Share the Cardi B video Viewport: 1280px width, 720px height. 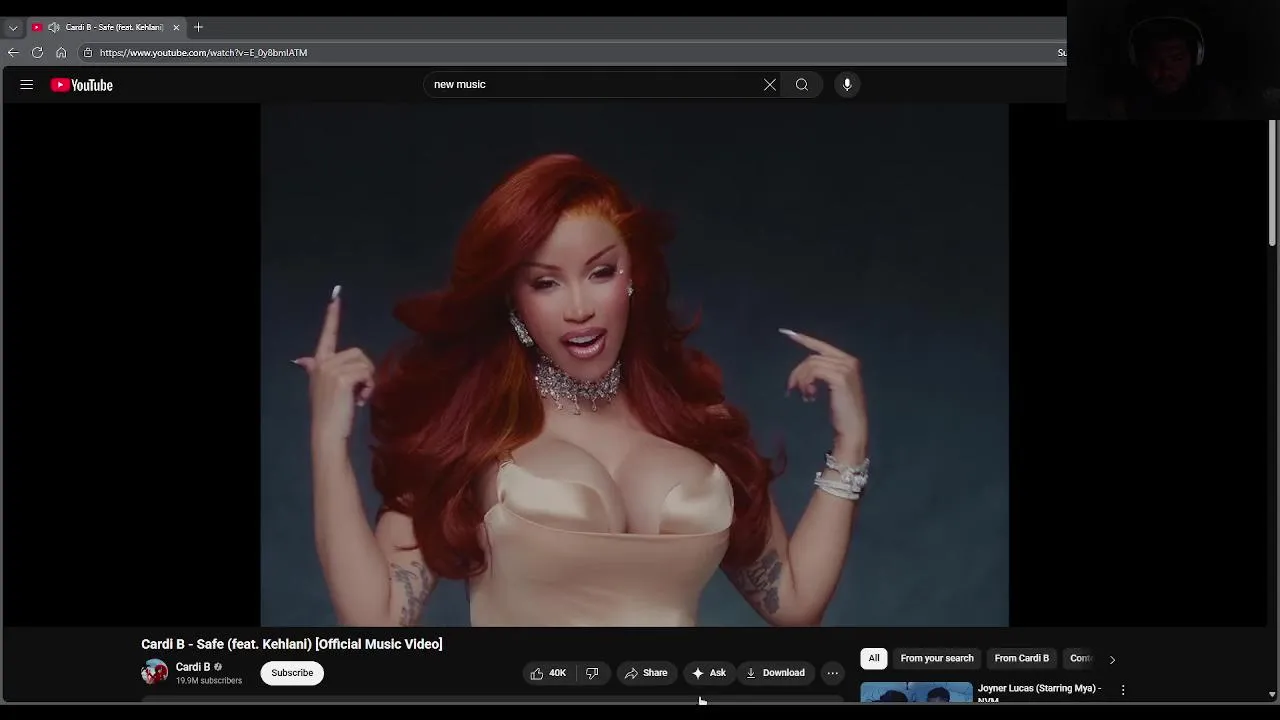tap(646, 673)
